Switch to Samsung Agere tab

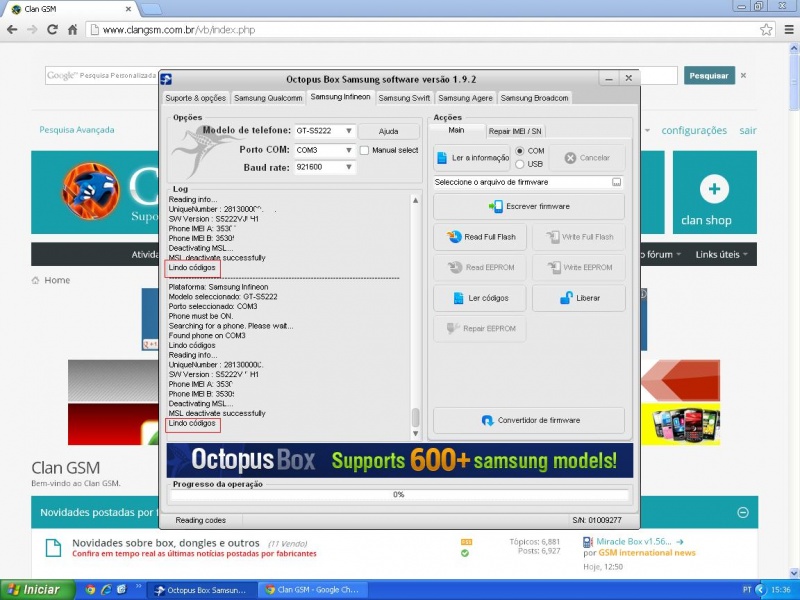tap(465, 98)
